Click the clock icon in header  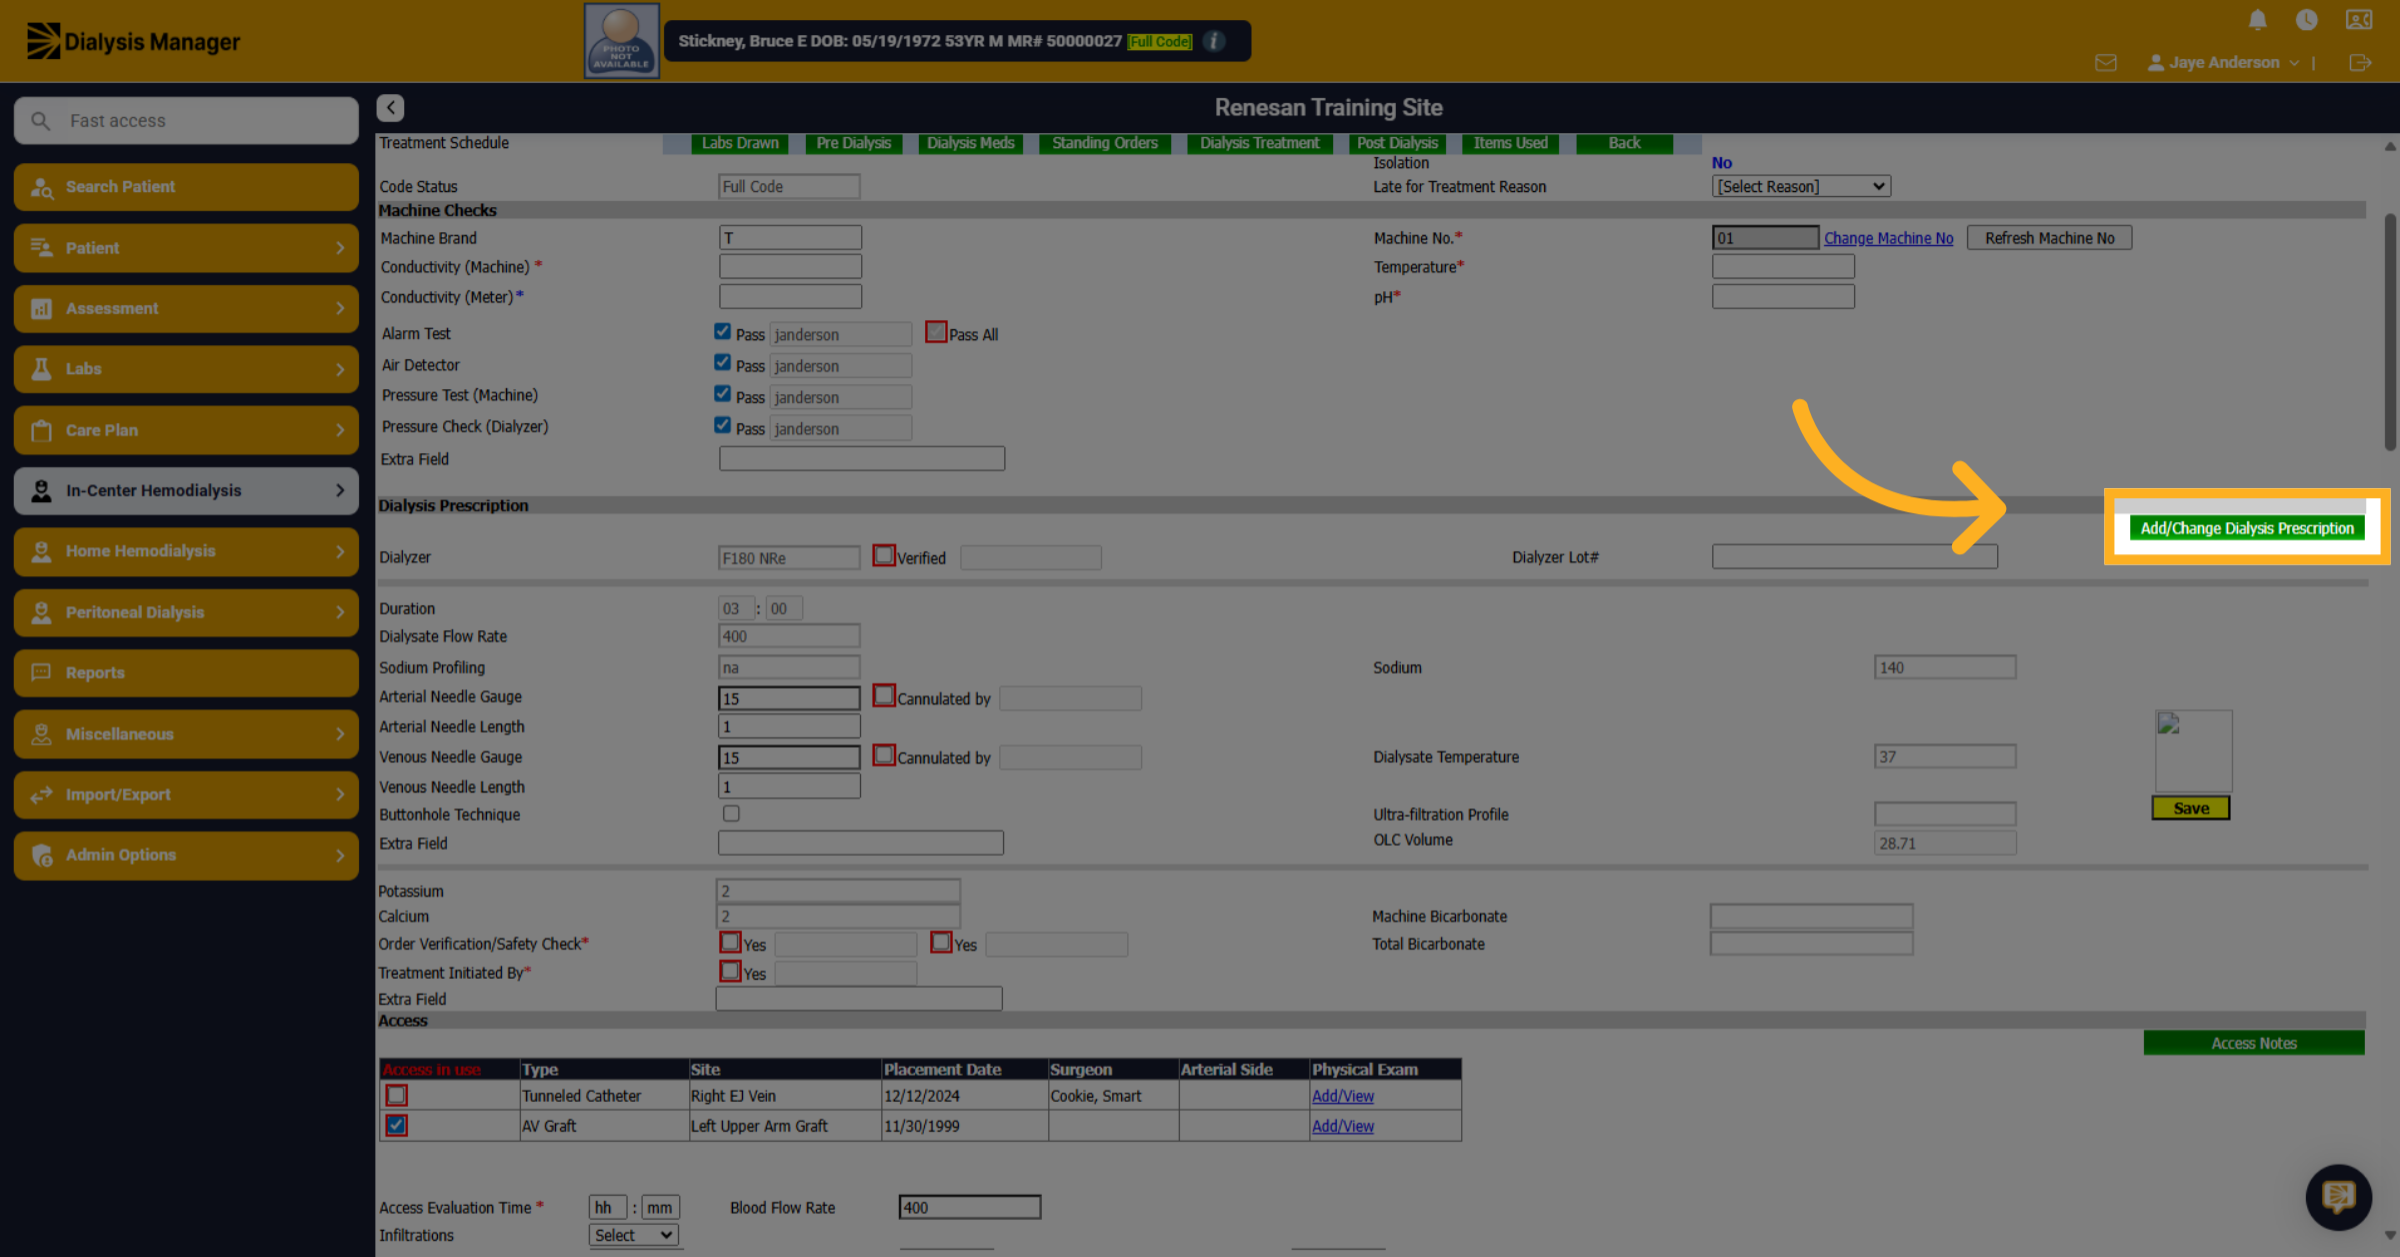click(x=2307, y=20)
